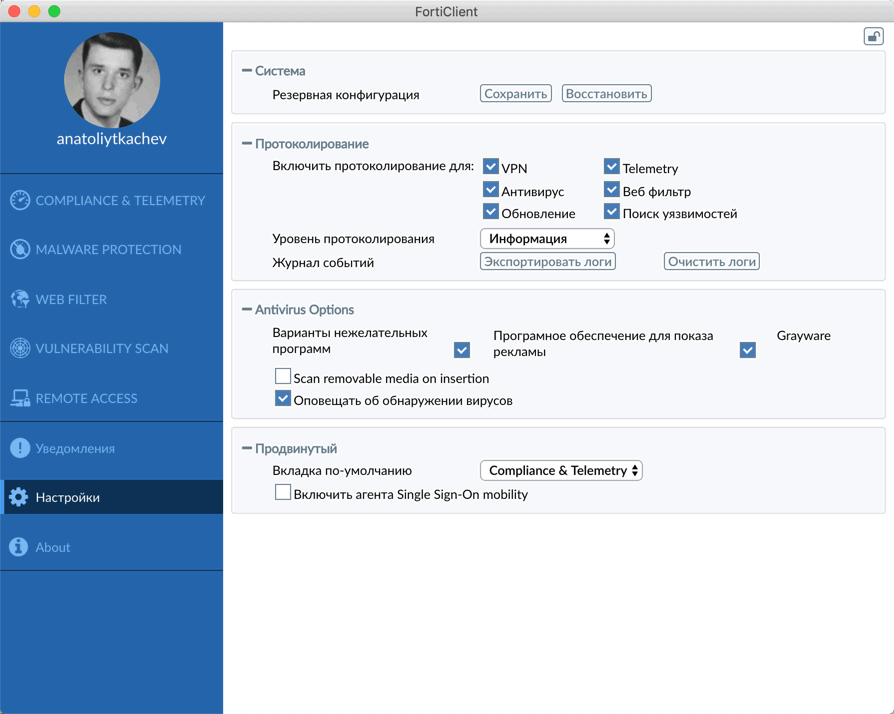Click the Compliance & Telemetry gauge icon
Image resolution: width=894 pixels, height=714 pixels.
tap(20, 200)
